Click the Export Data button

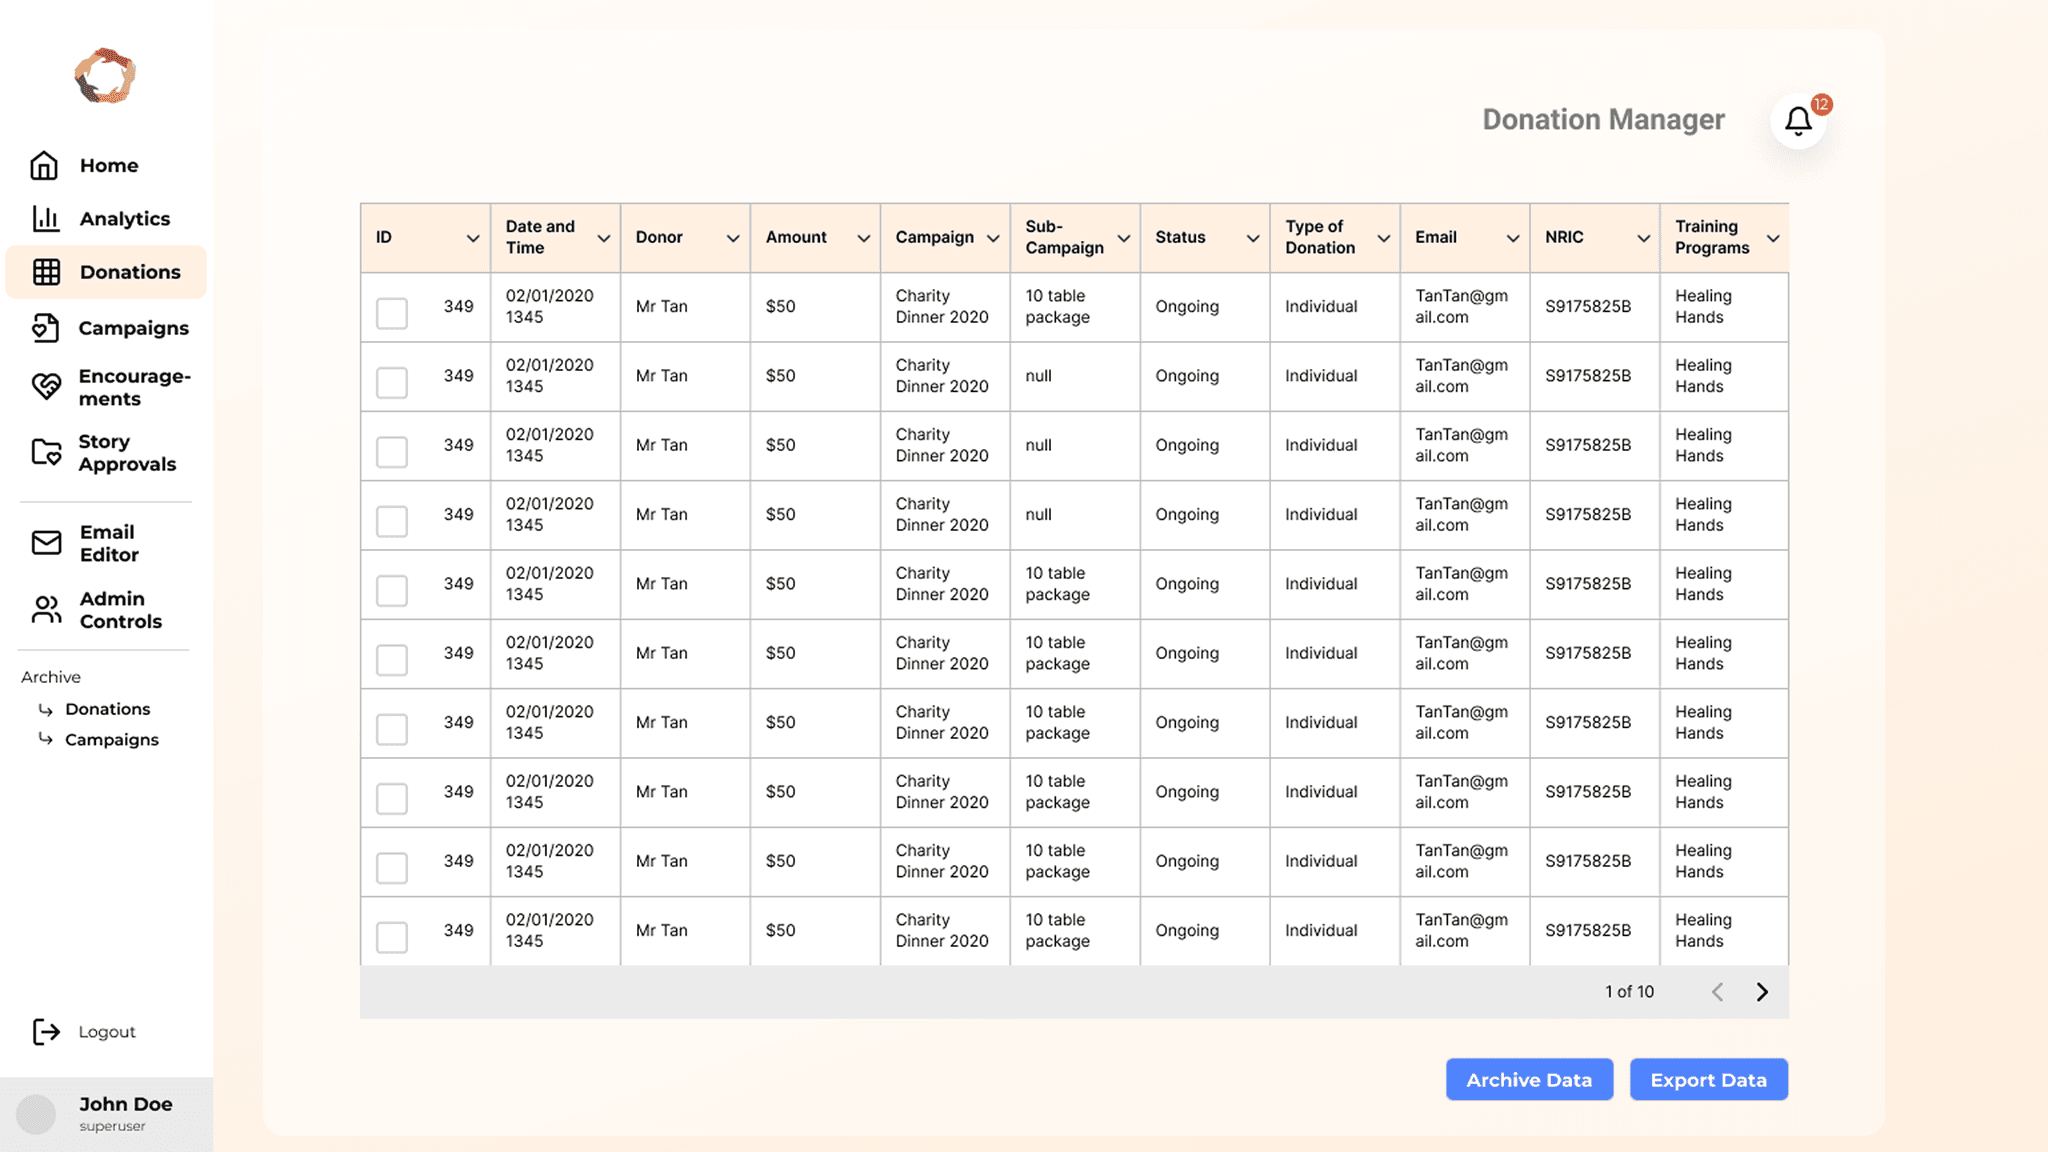(x=1708, y=1080)
